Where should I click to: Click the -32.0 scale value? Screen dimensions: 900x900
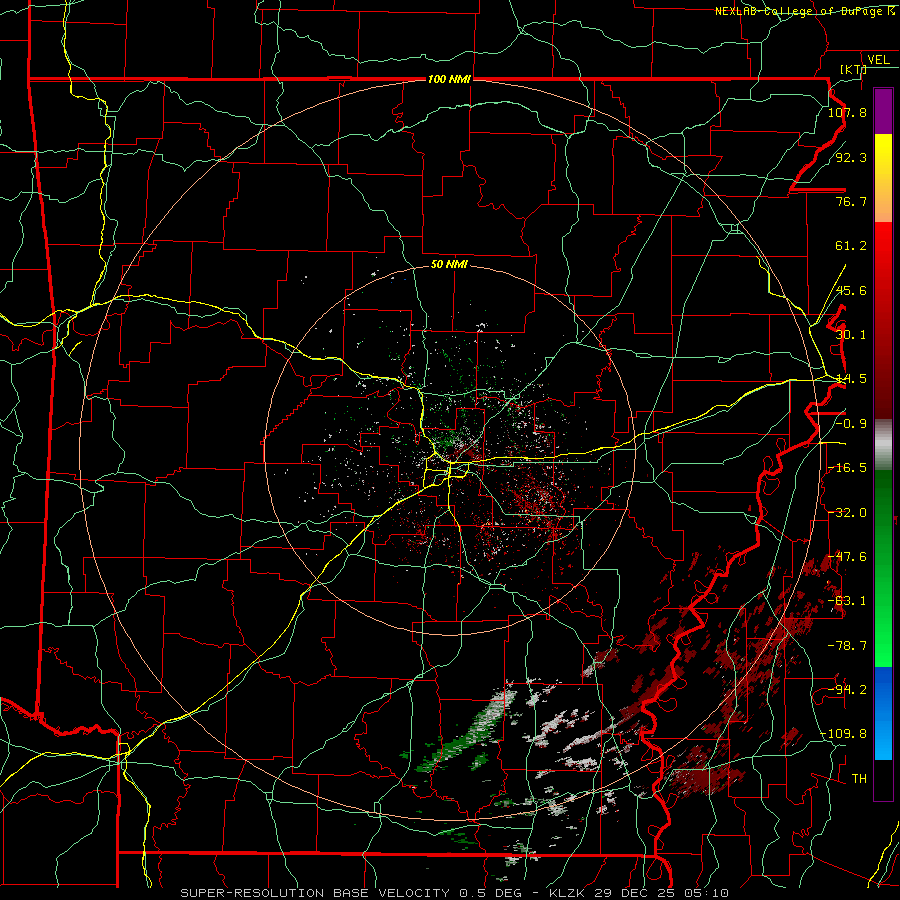click(847, 513)
